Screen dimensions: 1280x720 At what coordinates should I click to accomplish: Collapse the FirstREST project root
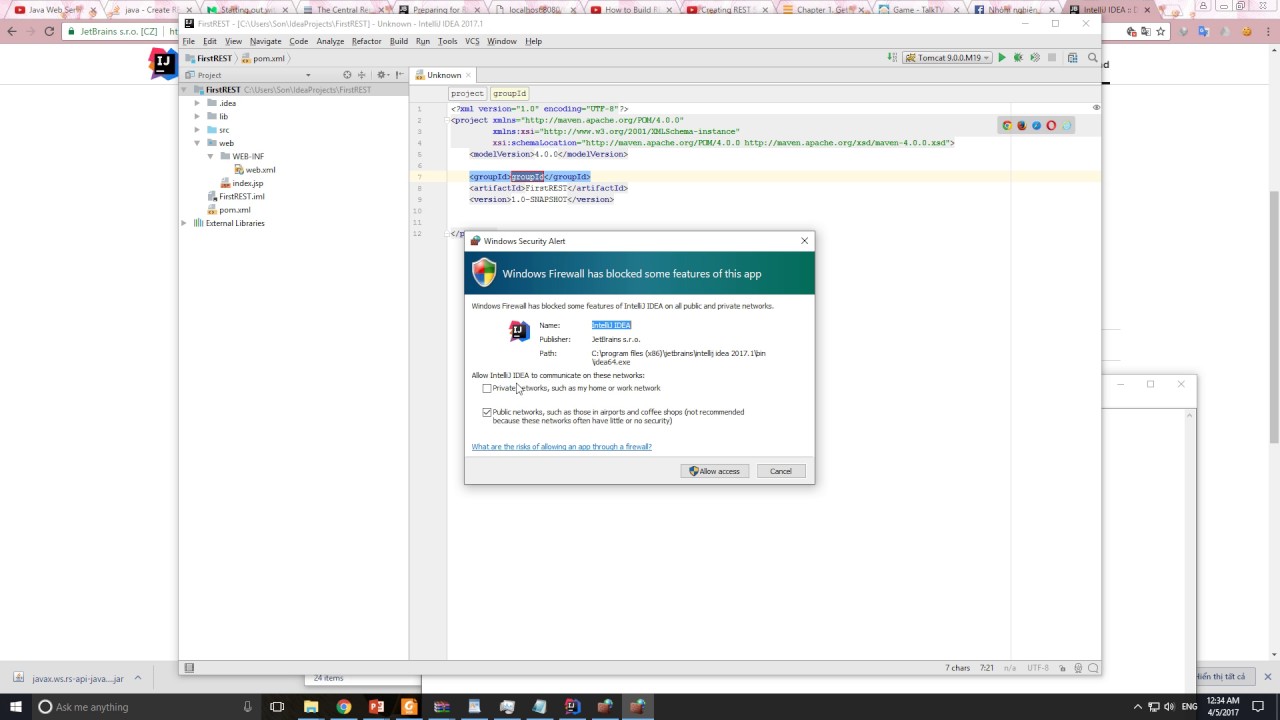coord(185,90)
